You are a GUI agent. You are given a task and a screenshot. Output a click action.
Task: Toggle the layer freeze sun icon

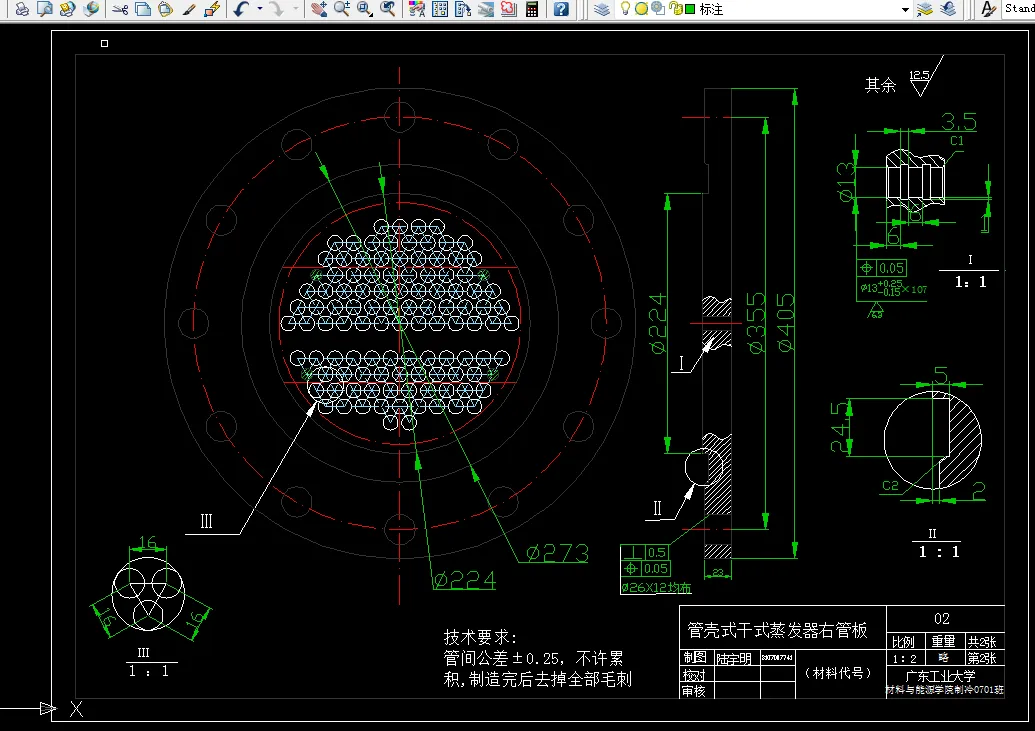pos(641,9)
